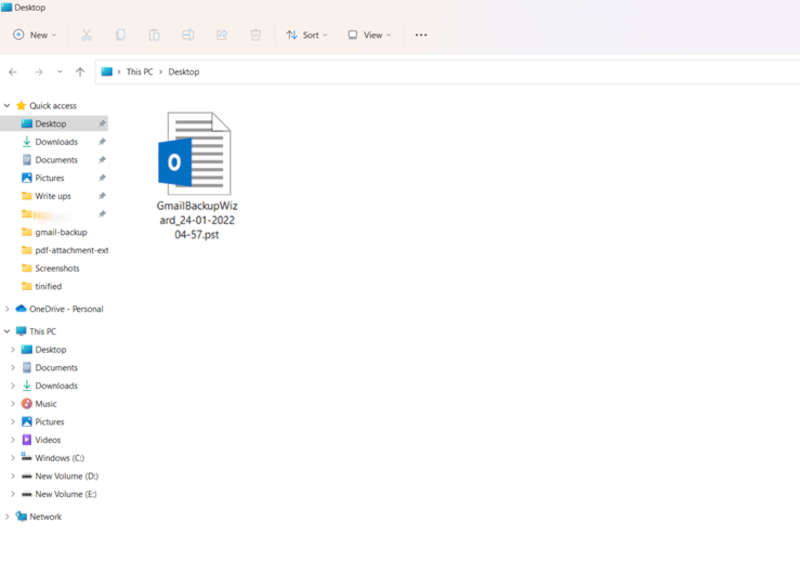Viewport: 800px width, 561px height.
Task: Click This PC in the address bar
Action: tap(140, 72)
